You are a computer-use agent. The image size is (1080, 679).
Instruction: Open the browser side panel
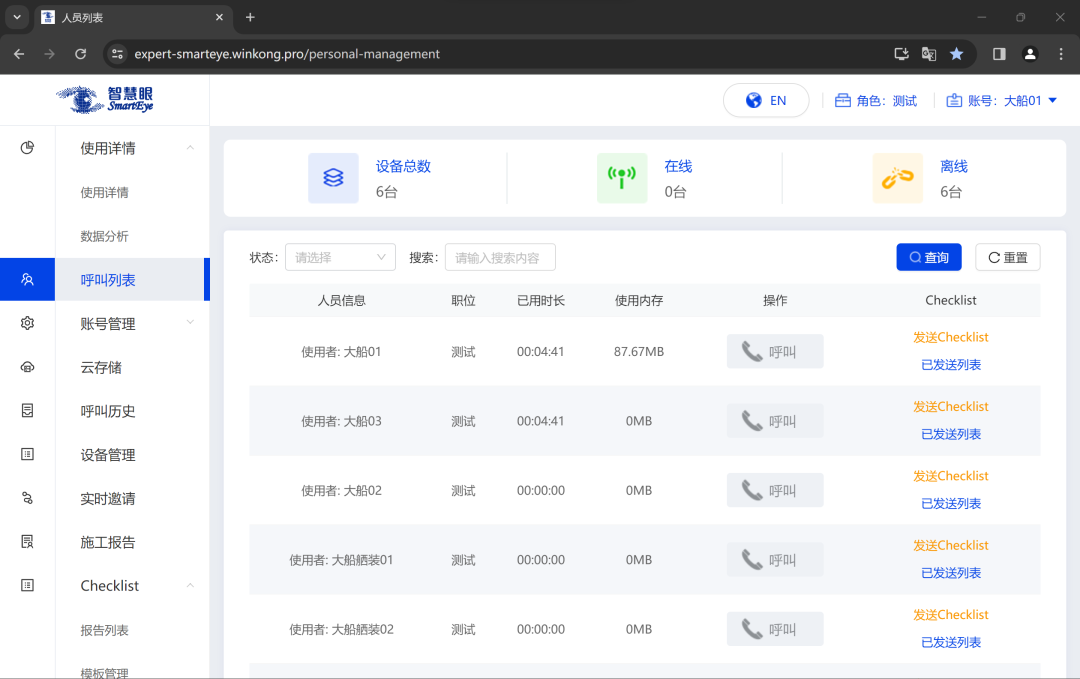click(x=999, y=54)
